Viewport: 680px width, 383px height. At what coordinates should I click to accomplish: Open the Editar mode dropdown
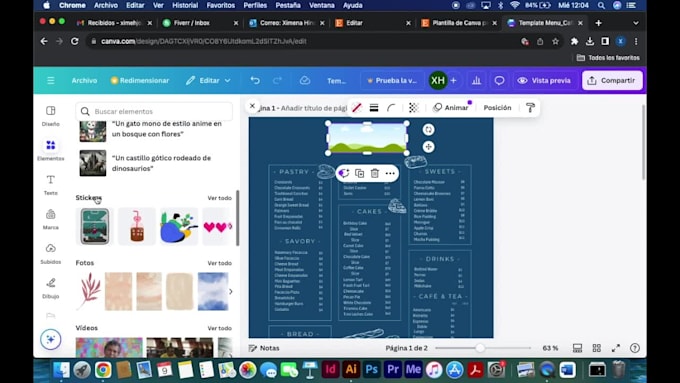(x=208, y=80)
